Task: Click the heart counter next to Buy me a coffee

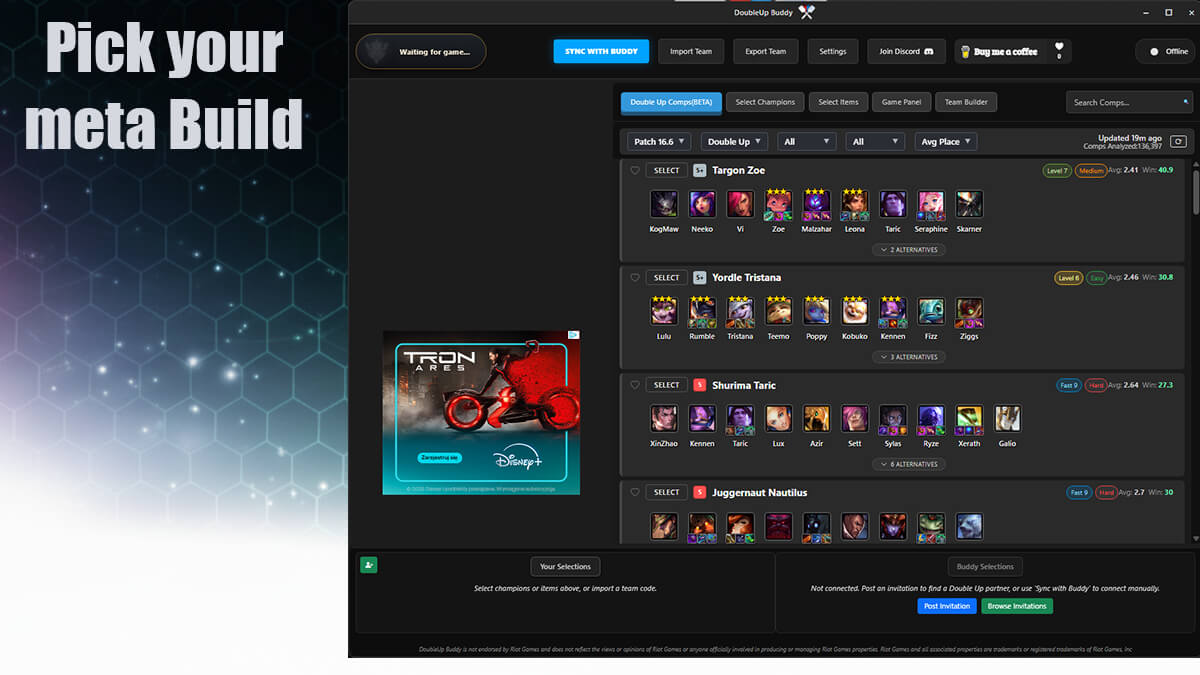Action: coord(1059,50)
